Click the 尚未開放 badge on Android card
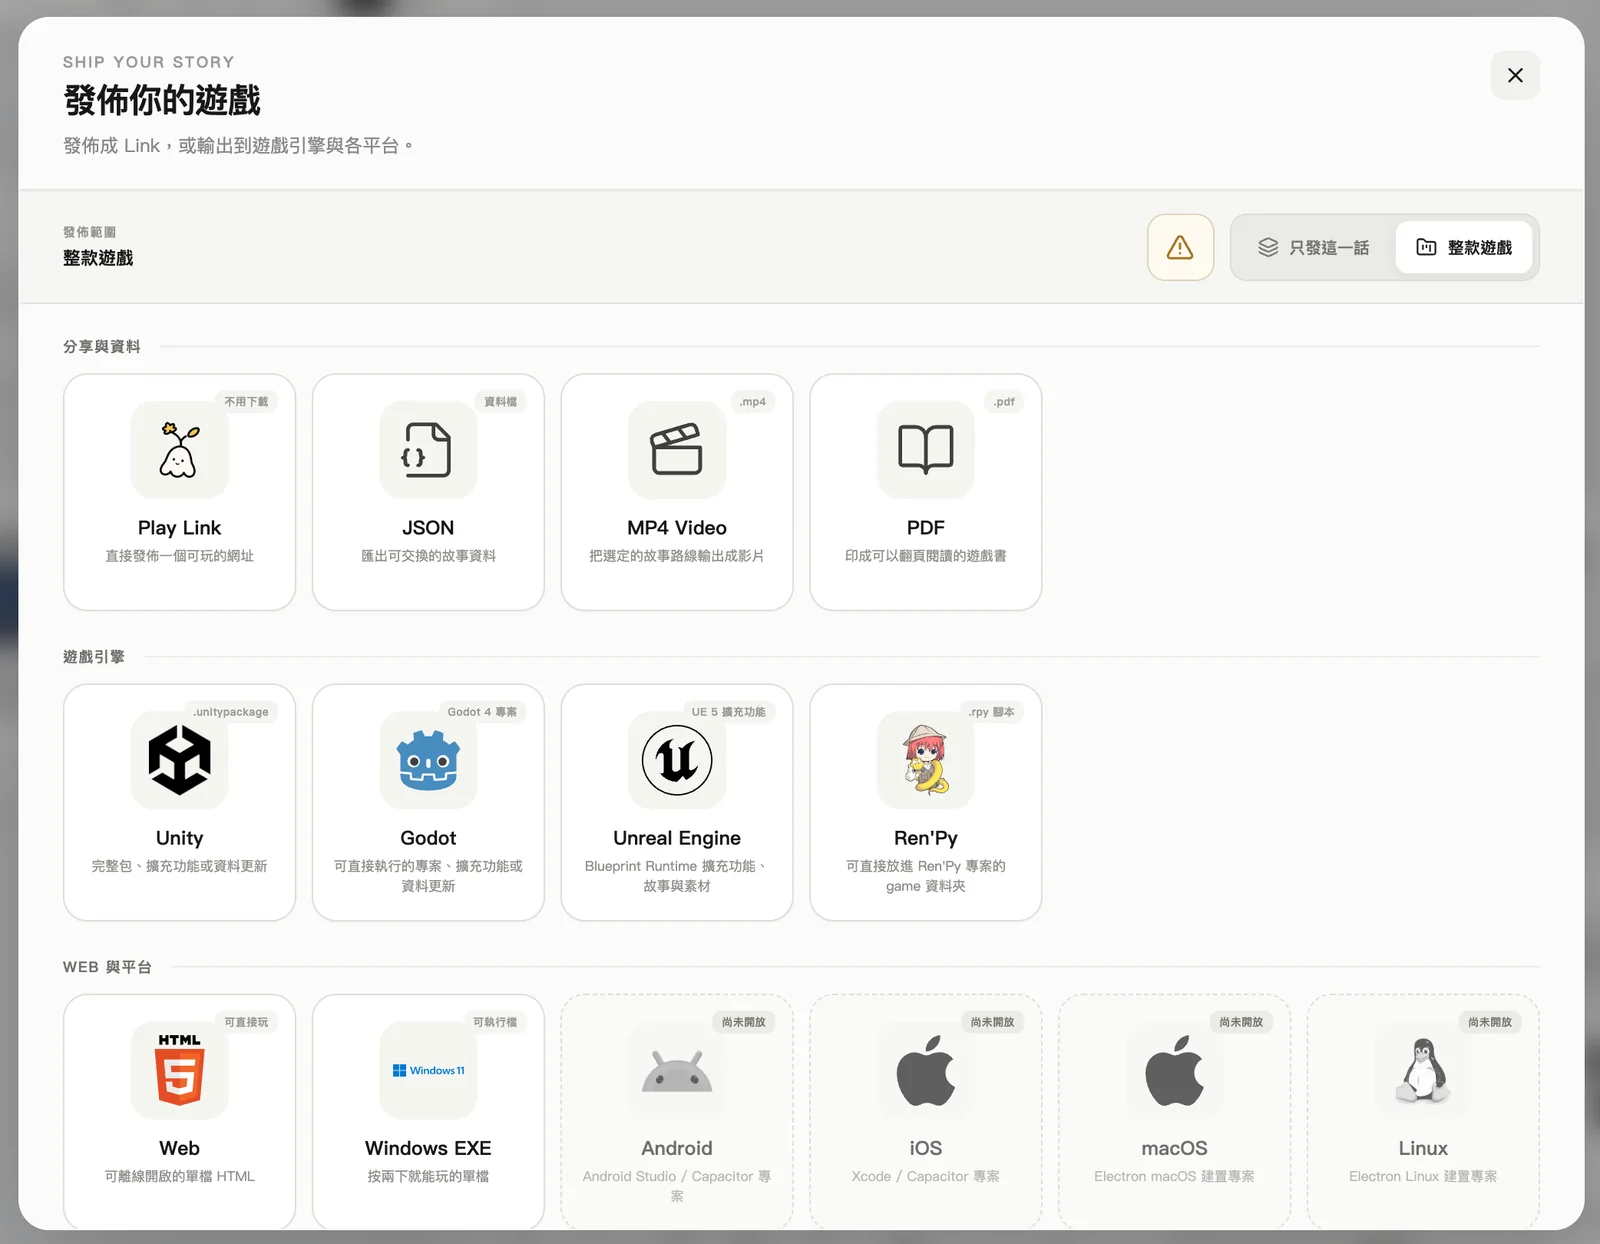 click(744, 1022)
